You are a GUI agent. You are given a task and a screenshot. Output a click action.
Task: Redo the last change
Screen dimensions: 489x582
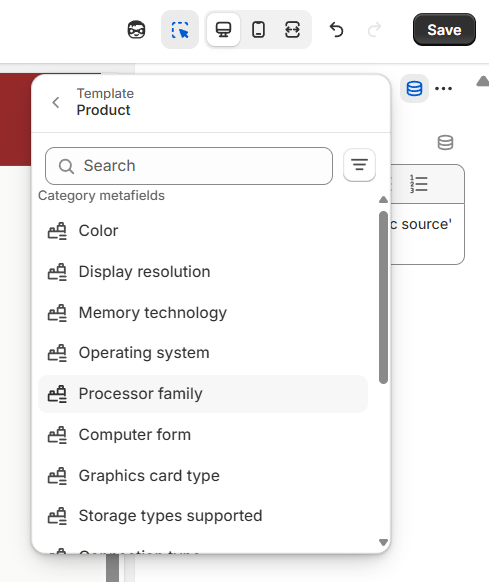(x=374, y=30)
